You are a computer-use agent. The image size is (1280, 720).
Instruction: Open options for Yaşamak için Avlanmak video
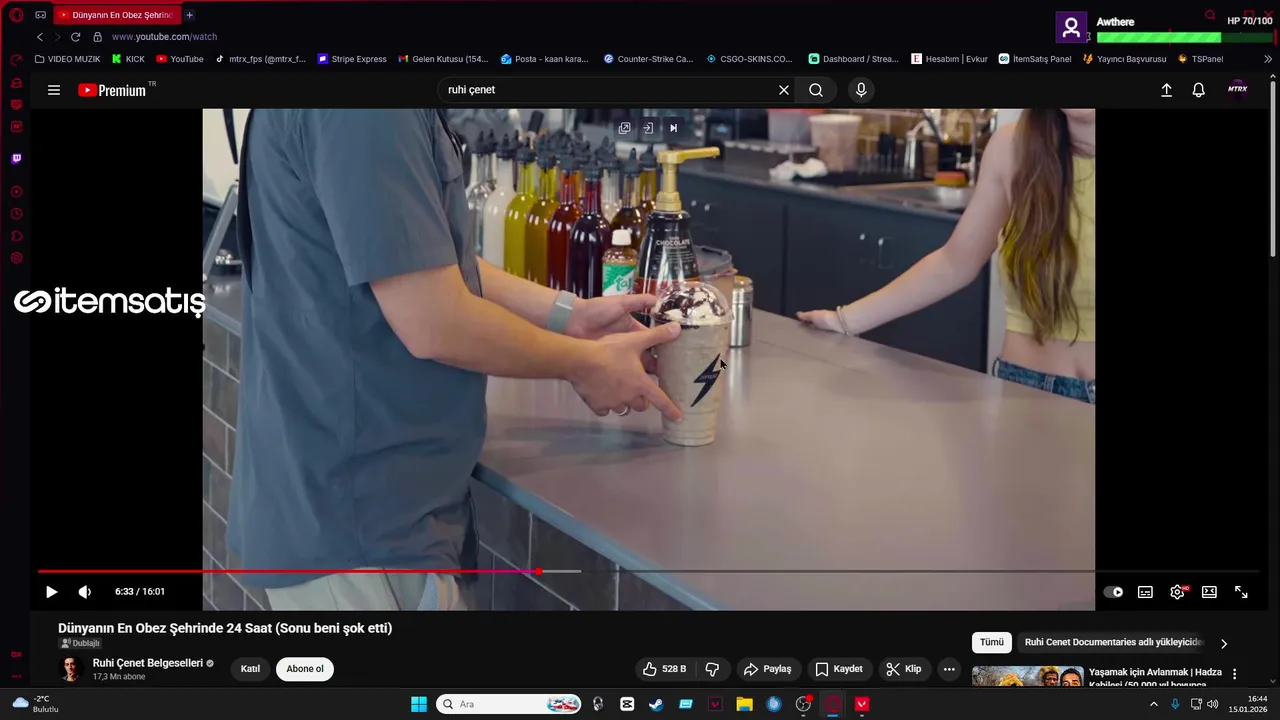(x=1234, y=674)
